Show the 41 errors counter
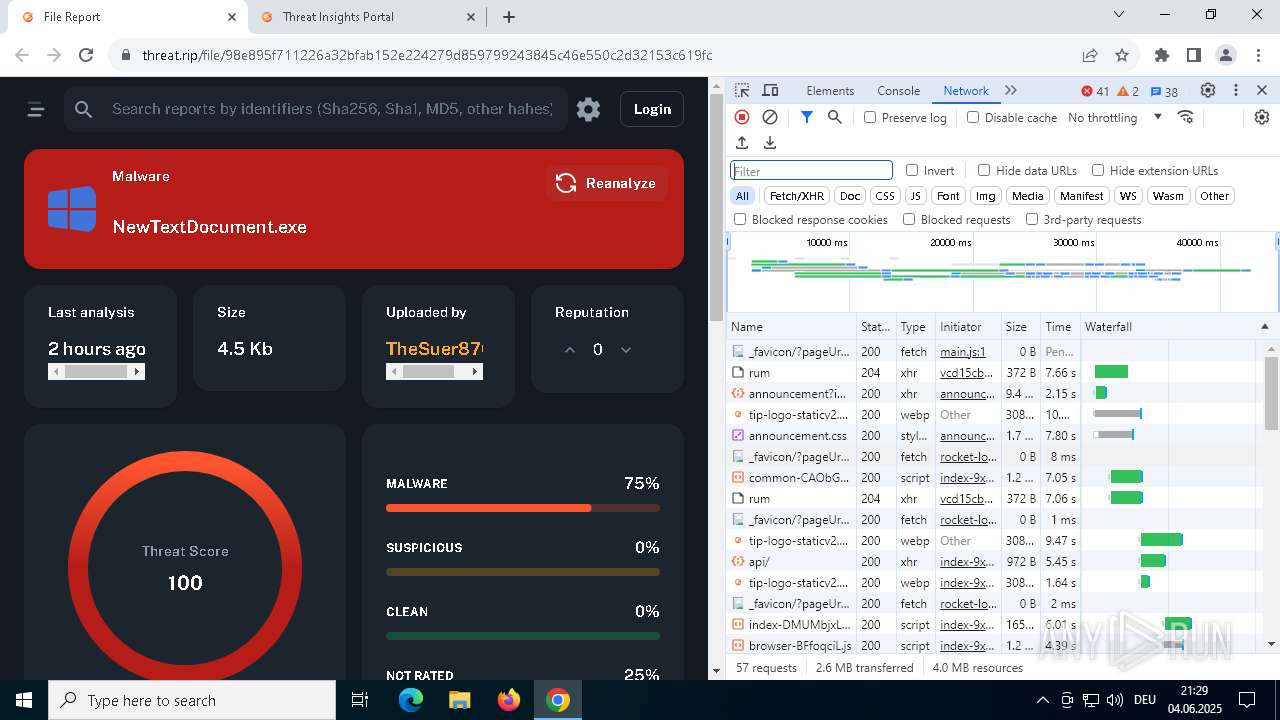This screenshot has width=1280, height=720. coord(1095,91)
